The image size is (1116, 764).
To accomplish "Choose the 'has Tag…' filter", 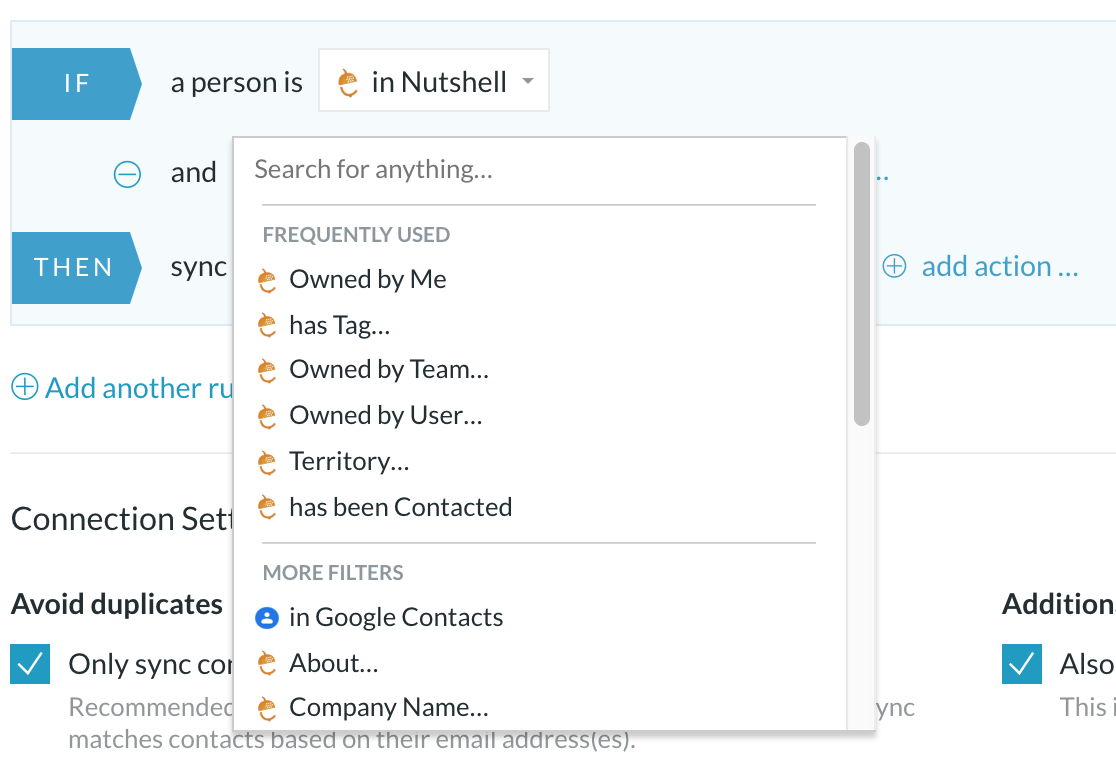I will (x=339, y=325).
